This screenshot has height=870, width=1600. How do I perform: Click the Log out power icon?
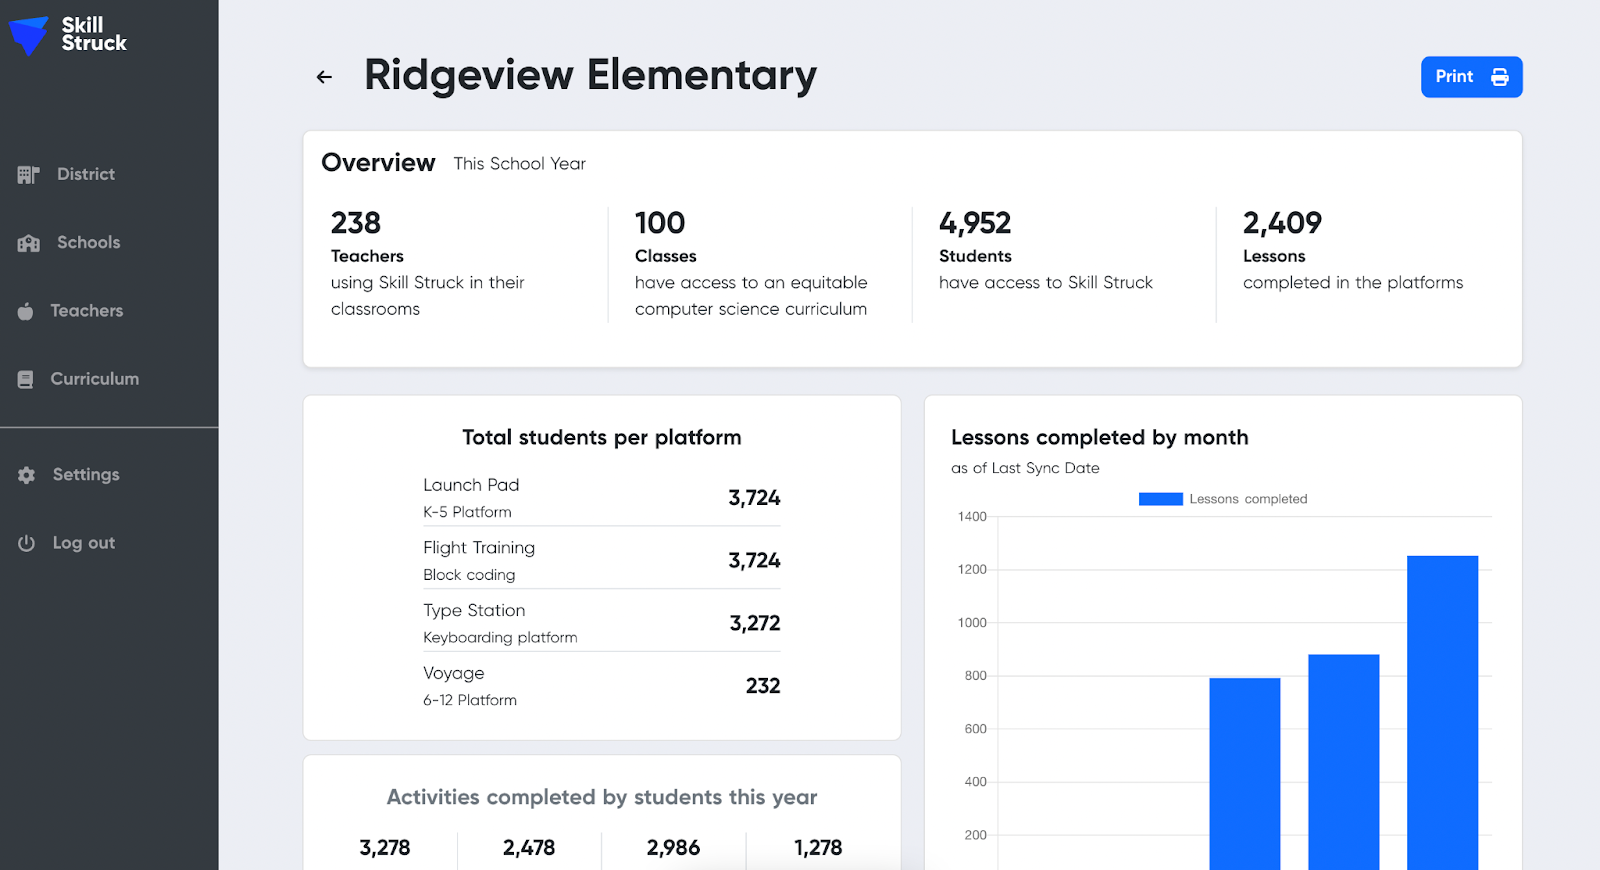26,543
